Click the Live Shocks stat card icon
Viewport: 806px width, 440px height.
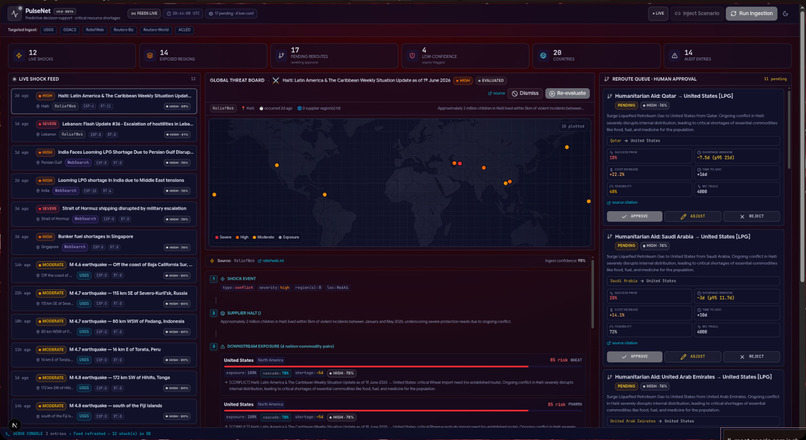[x=19, y=56]
